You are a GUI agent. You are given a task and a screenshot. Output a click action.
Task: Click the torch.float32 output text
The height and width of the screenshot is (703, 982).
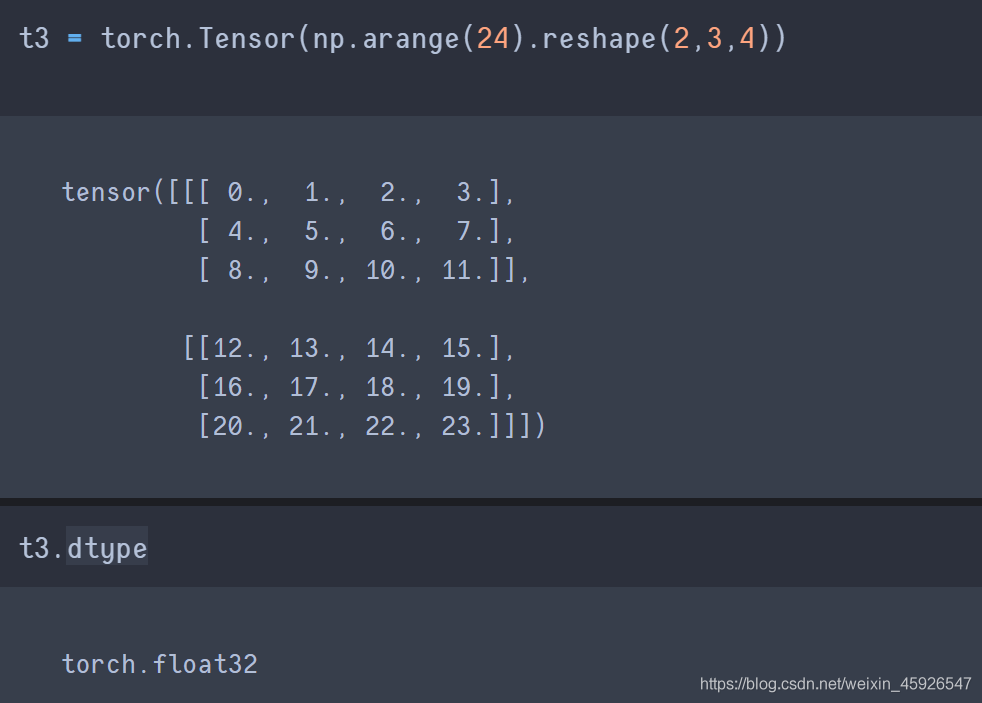pyautogui.click(x=160, y=664)
